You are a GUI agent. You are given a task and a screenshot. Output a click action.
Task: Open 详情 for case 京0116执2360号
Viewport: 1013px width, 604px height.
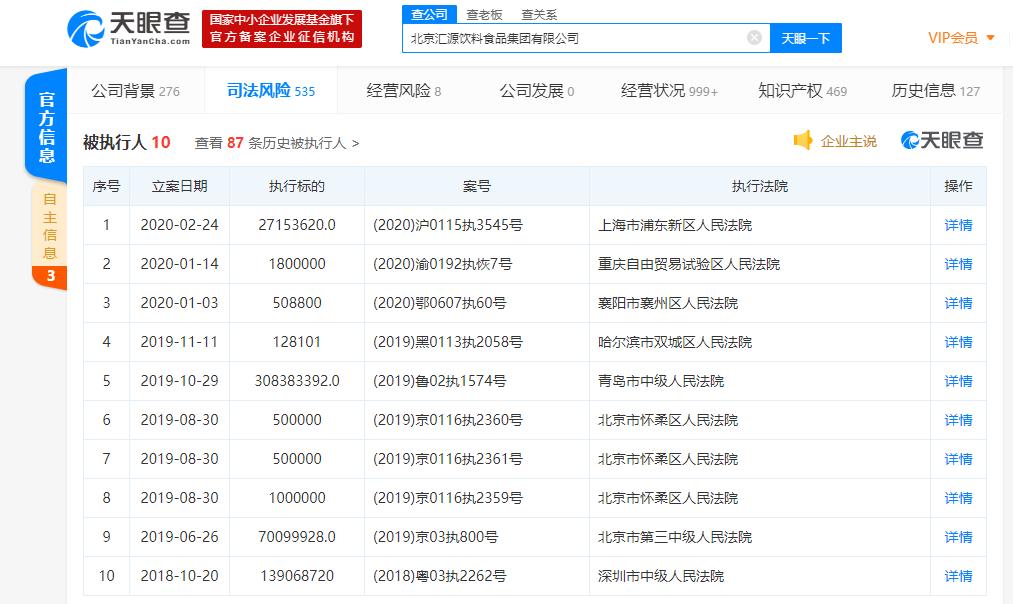point(958,420)
